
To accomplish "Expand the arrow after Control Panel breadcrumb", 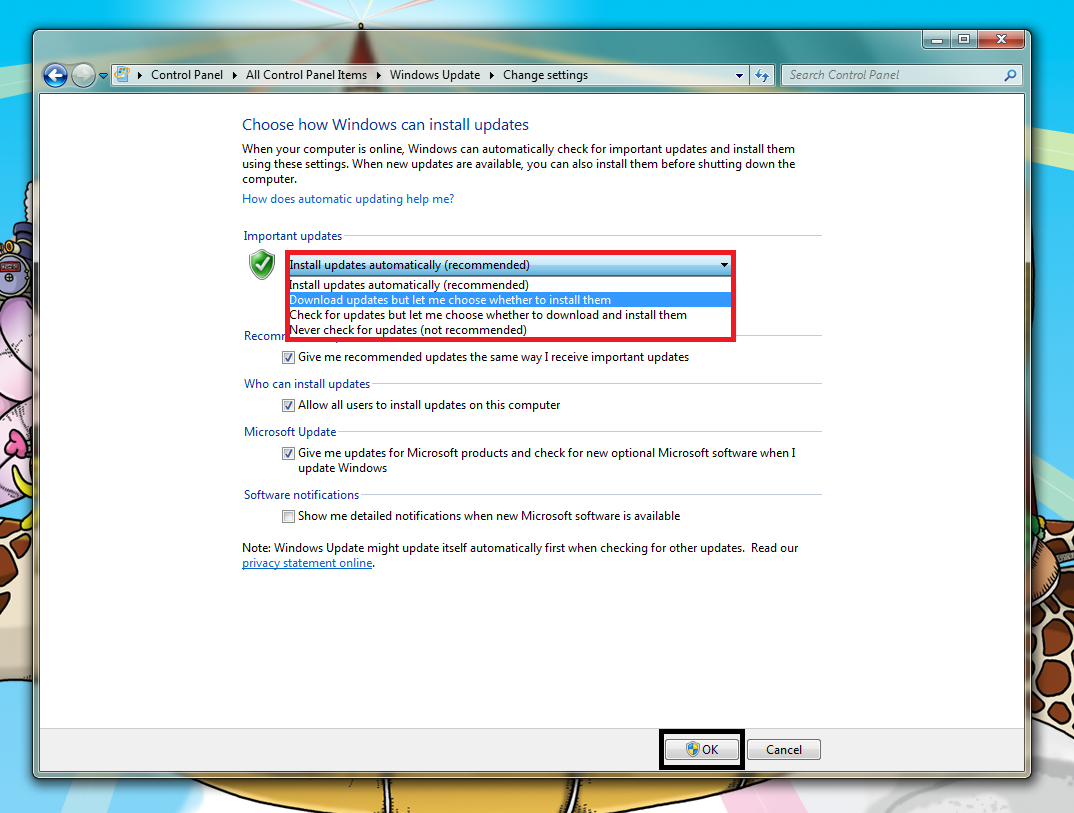I will pos(234,75).
